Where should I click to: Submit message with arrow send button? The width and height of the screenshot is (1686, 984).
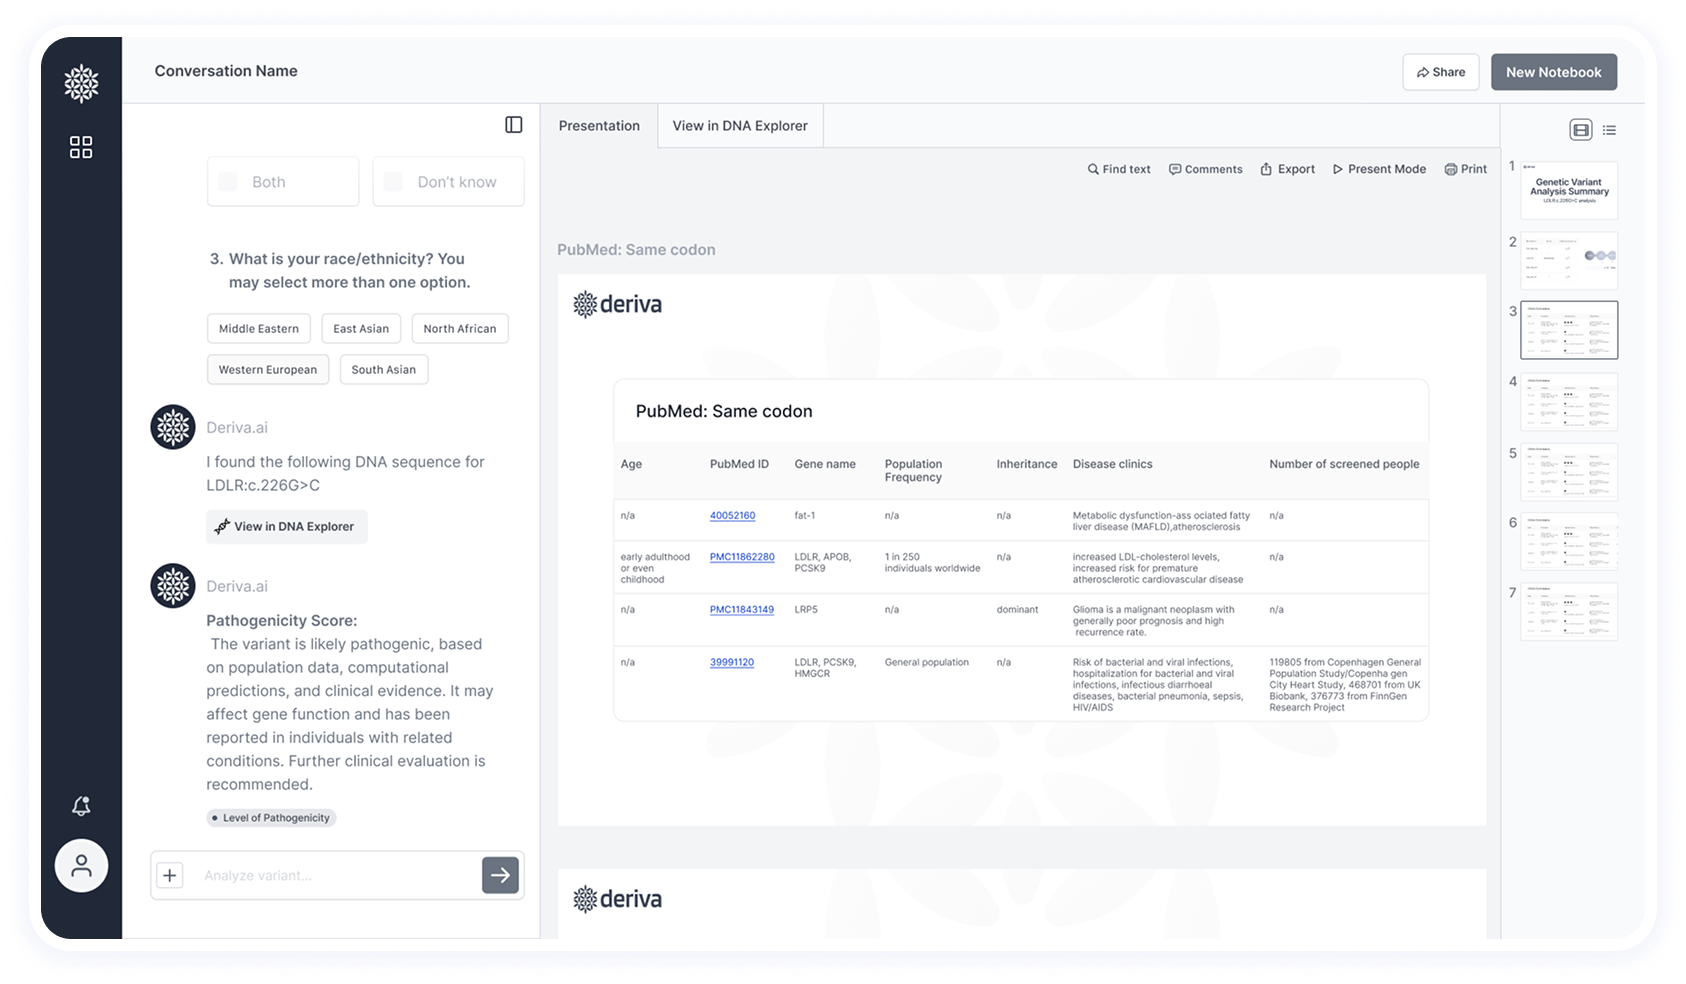500,875
